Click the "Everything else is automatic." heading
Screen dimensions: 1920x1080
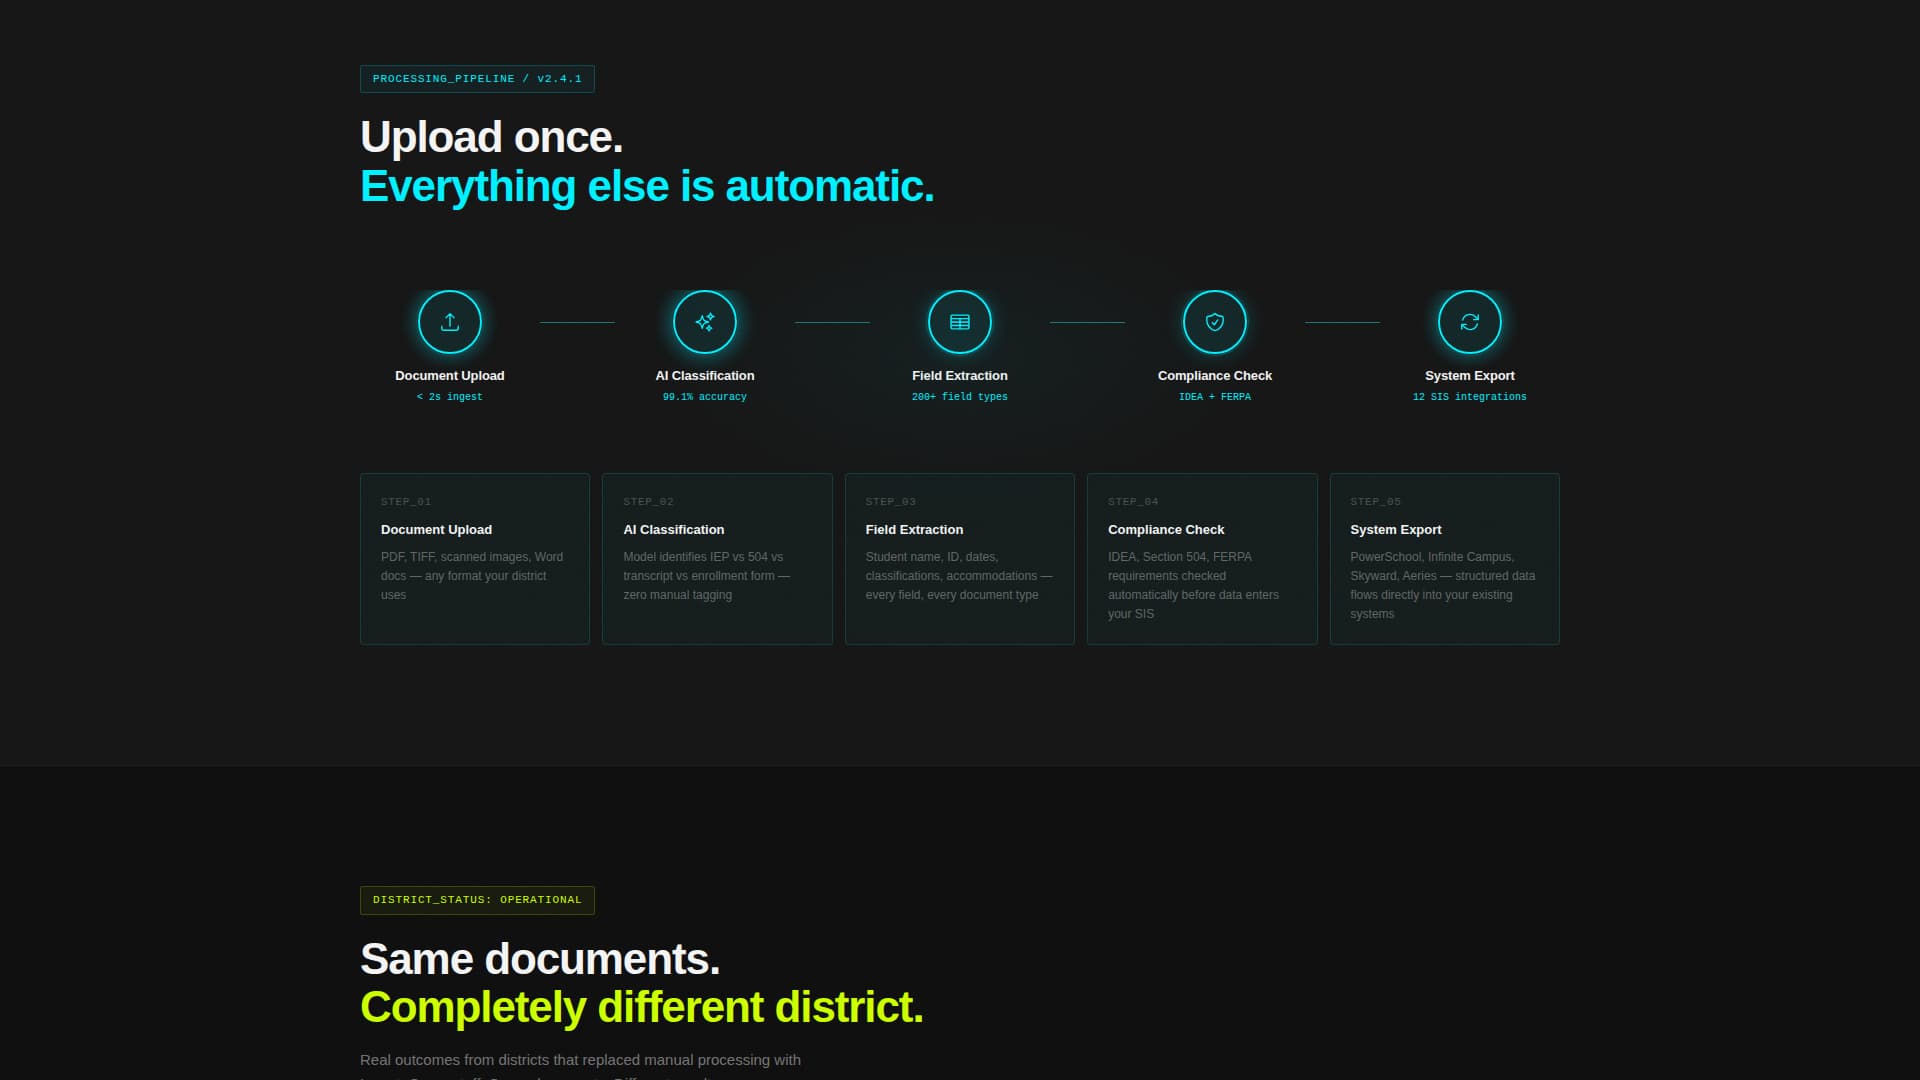tap(647, 187)
